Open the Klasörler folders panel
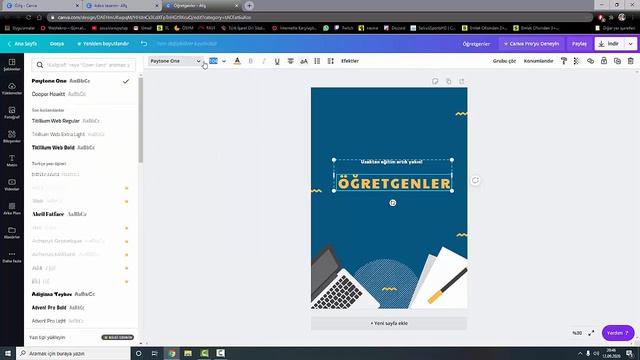The width and height of the screenshot is (640, 360). point(12,233)
